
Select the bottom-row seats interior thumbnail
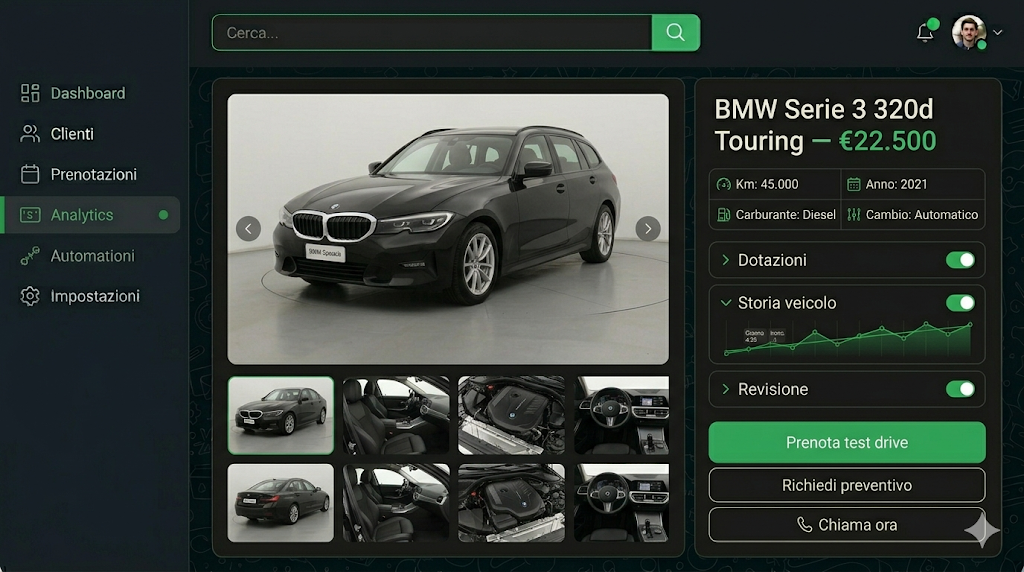[396, 503]
